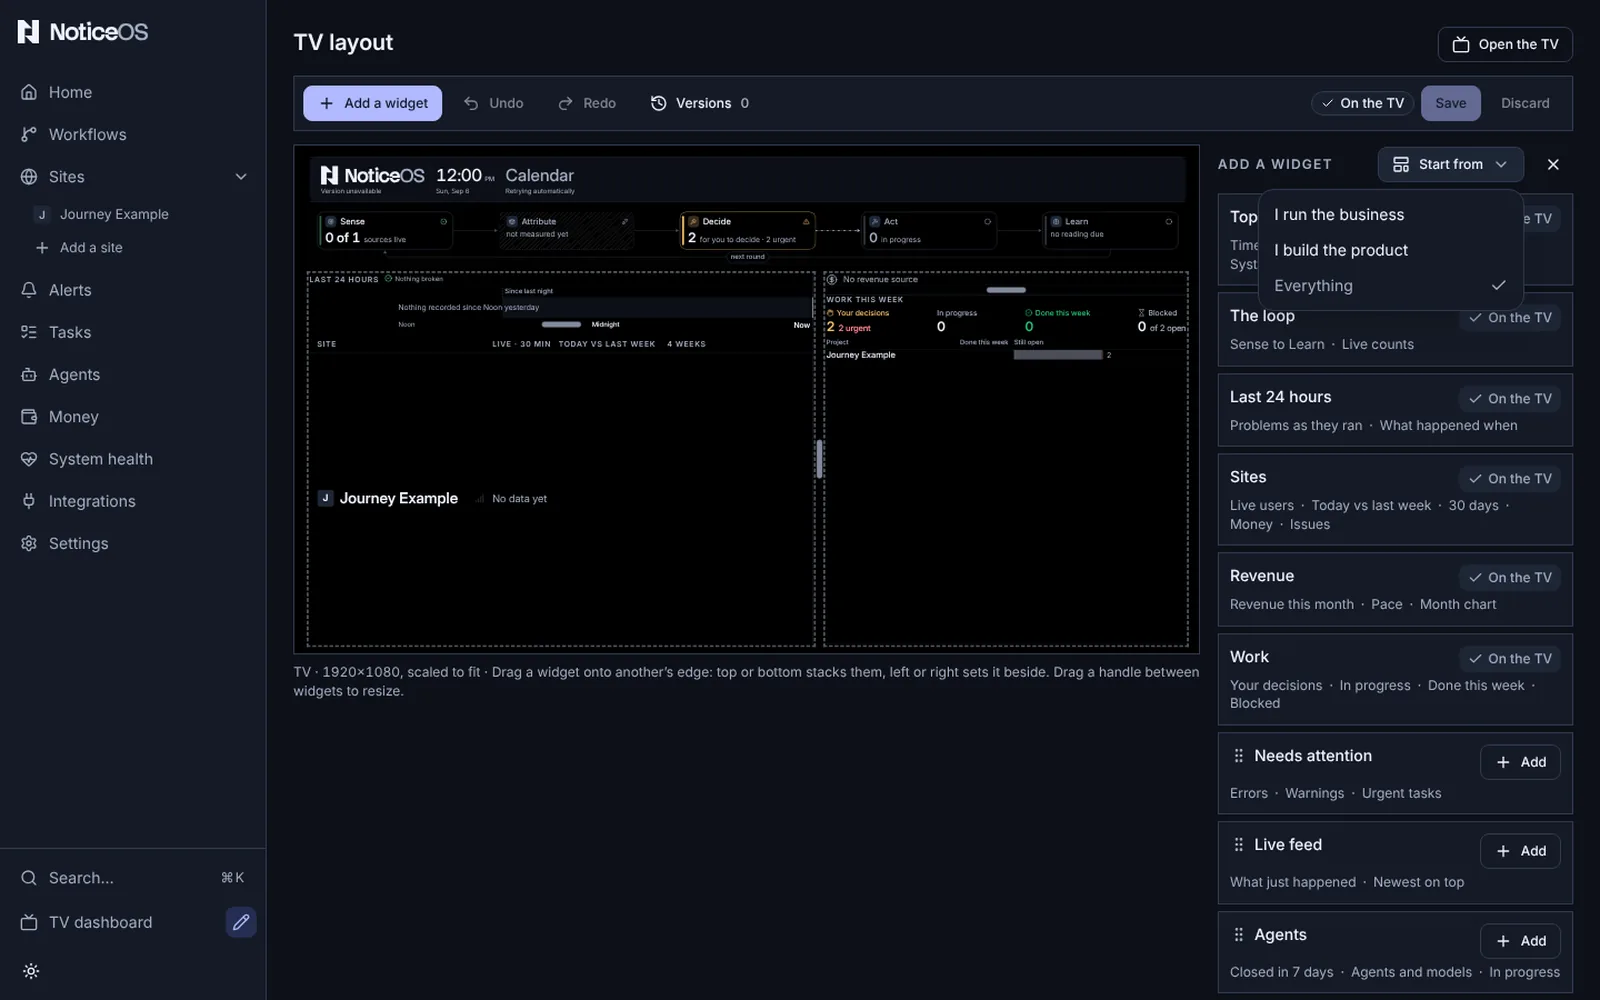The image size is (1600, 1000).
Task: Click the Alerts bell icon
Action: click(29, 290)
